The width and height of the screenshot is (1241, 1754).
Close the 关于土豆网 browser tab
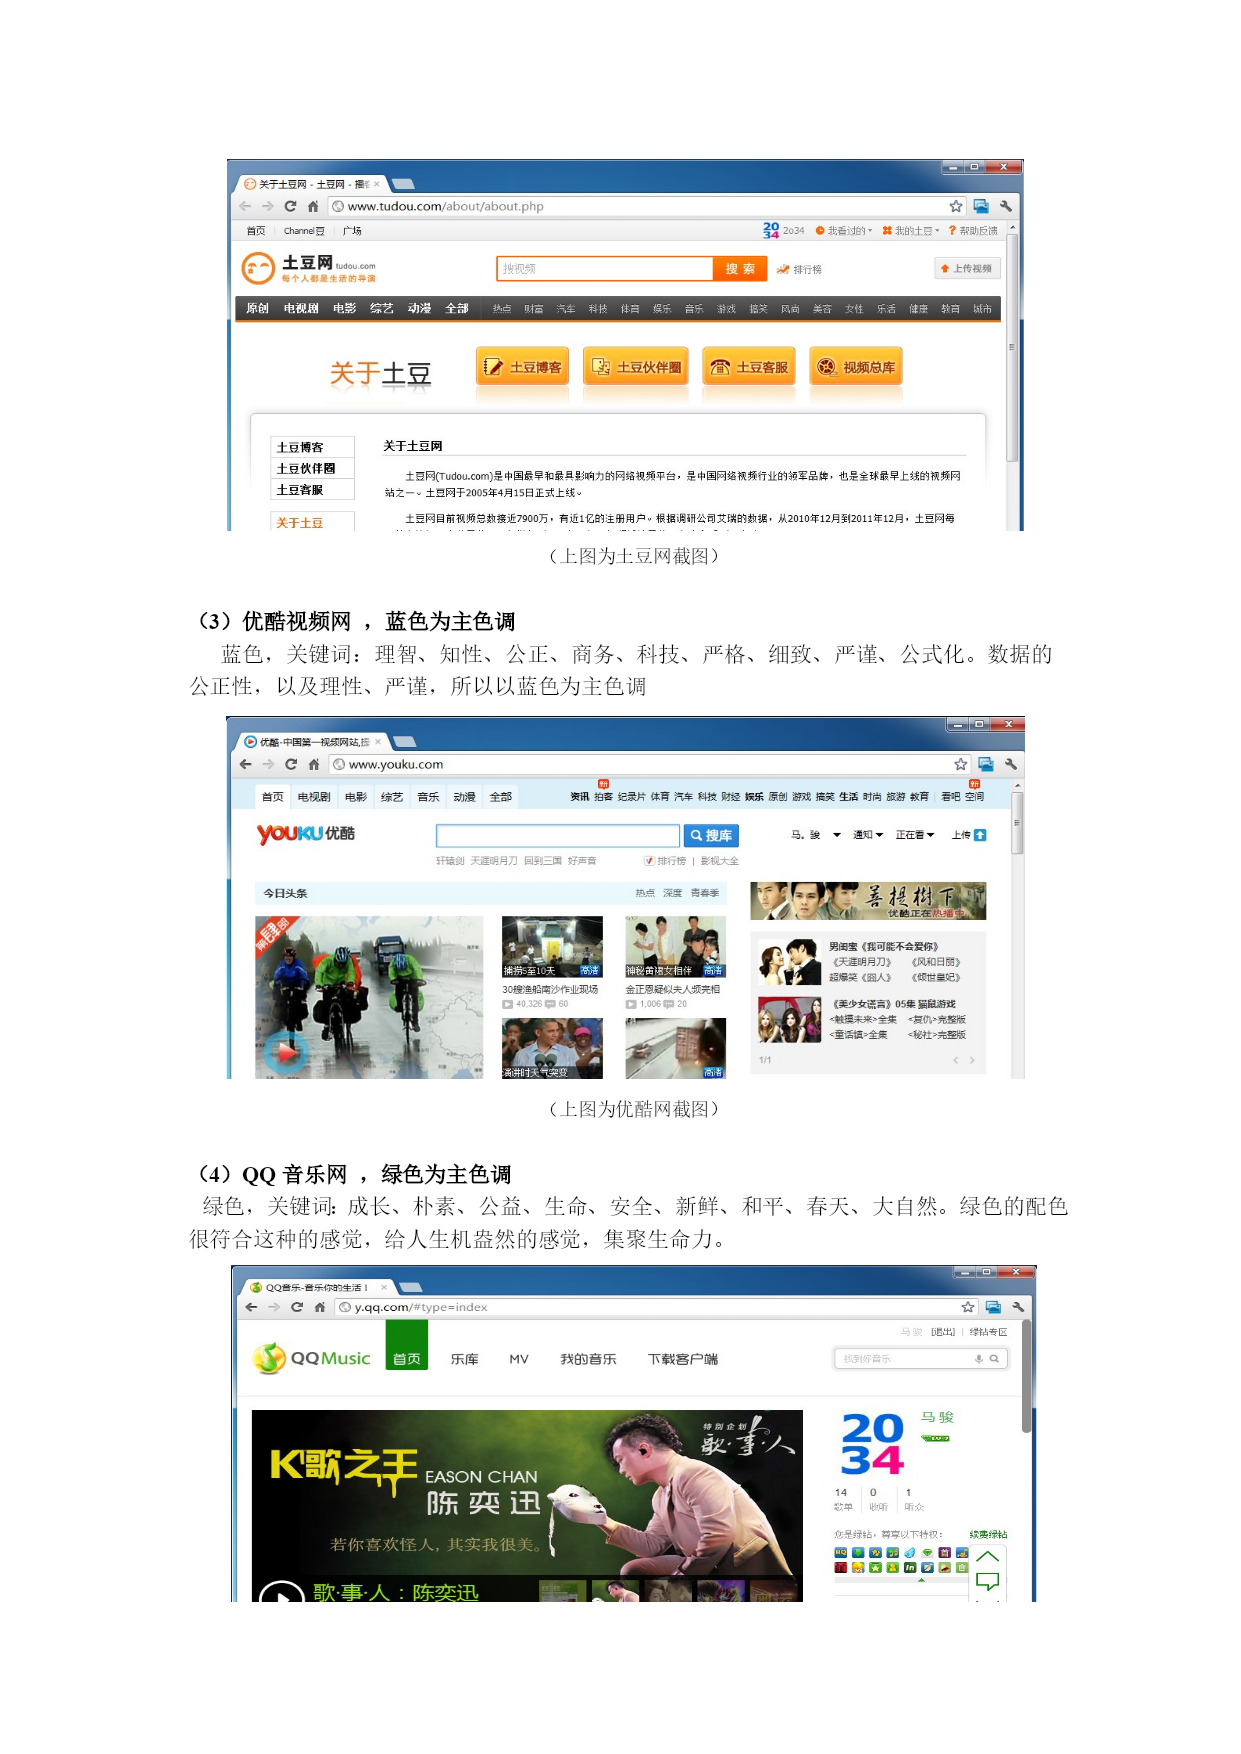tap(376, 184)
